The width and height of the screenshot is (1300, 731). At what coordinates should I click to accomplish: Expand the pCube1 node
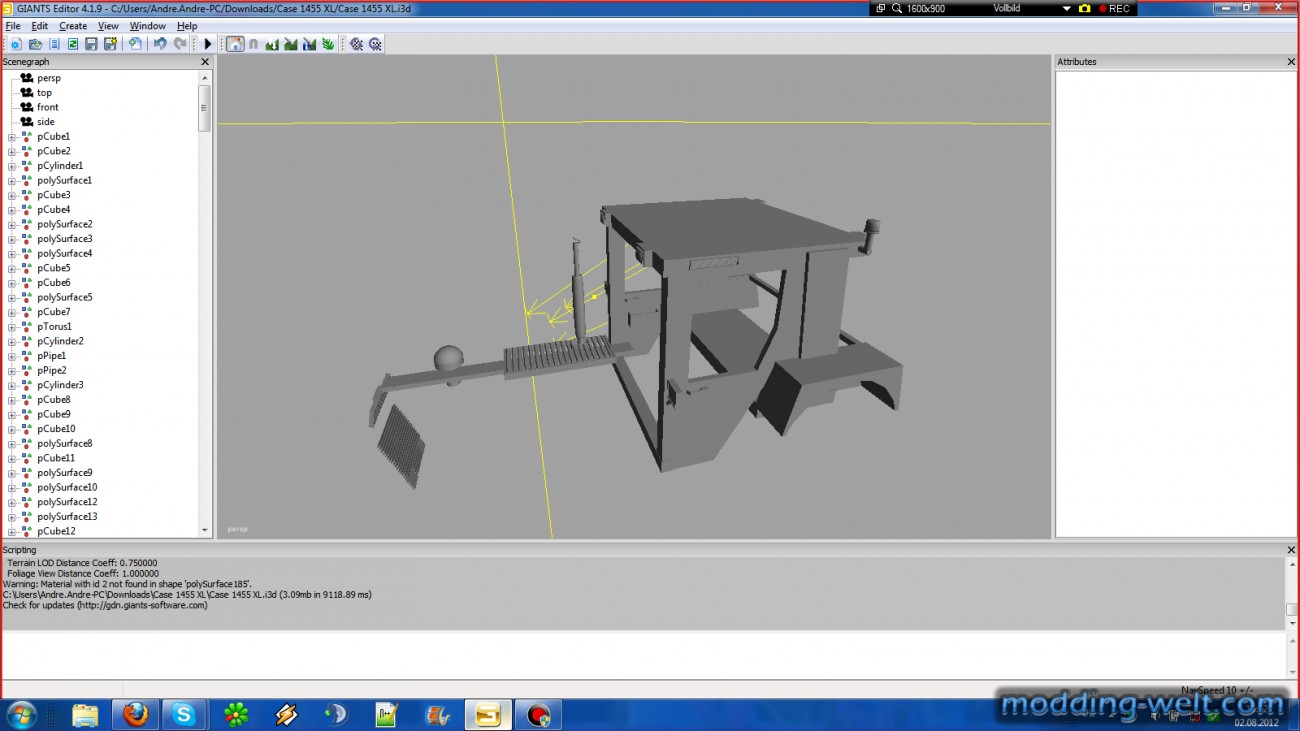12,137
